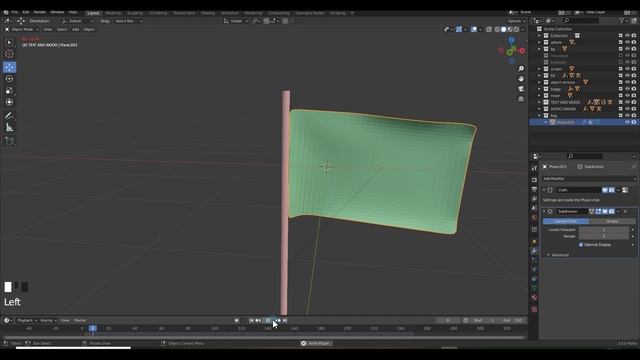Remove the Subdivision modifier with X
The image size is (640, 360).
(x=625, y=211)
